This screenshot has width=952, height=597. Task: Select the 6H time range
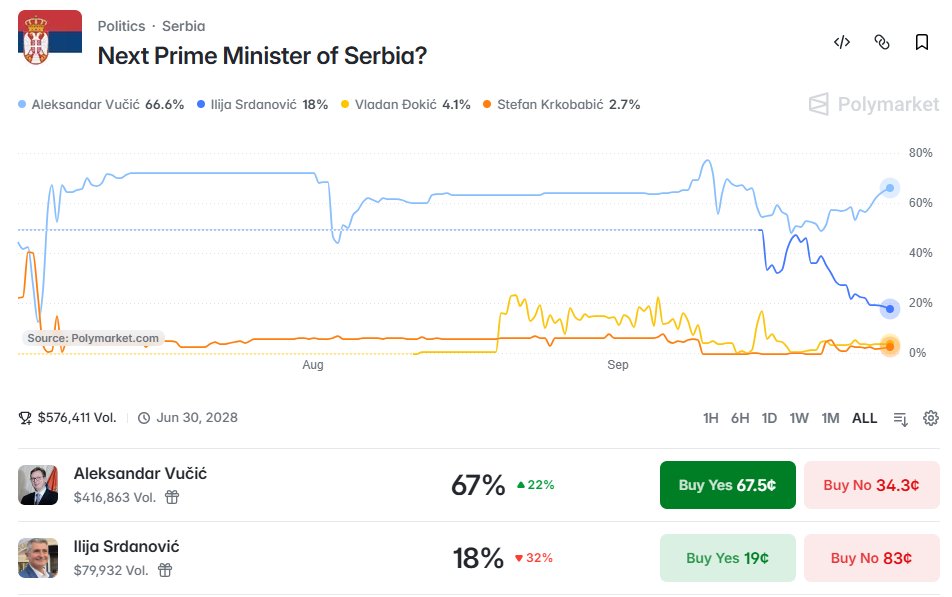point(740,418)
